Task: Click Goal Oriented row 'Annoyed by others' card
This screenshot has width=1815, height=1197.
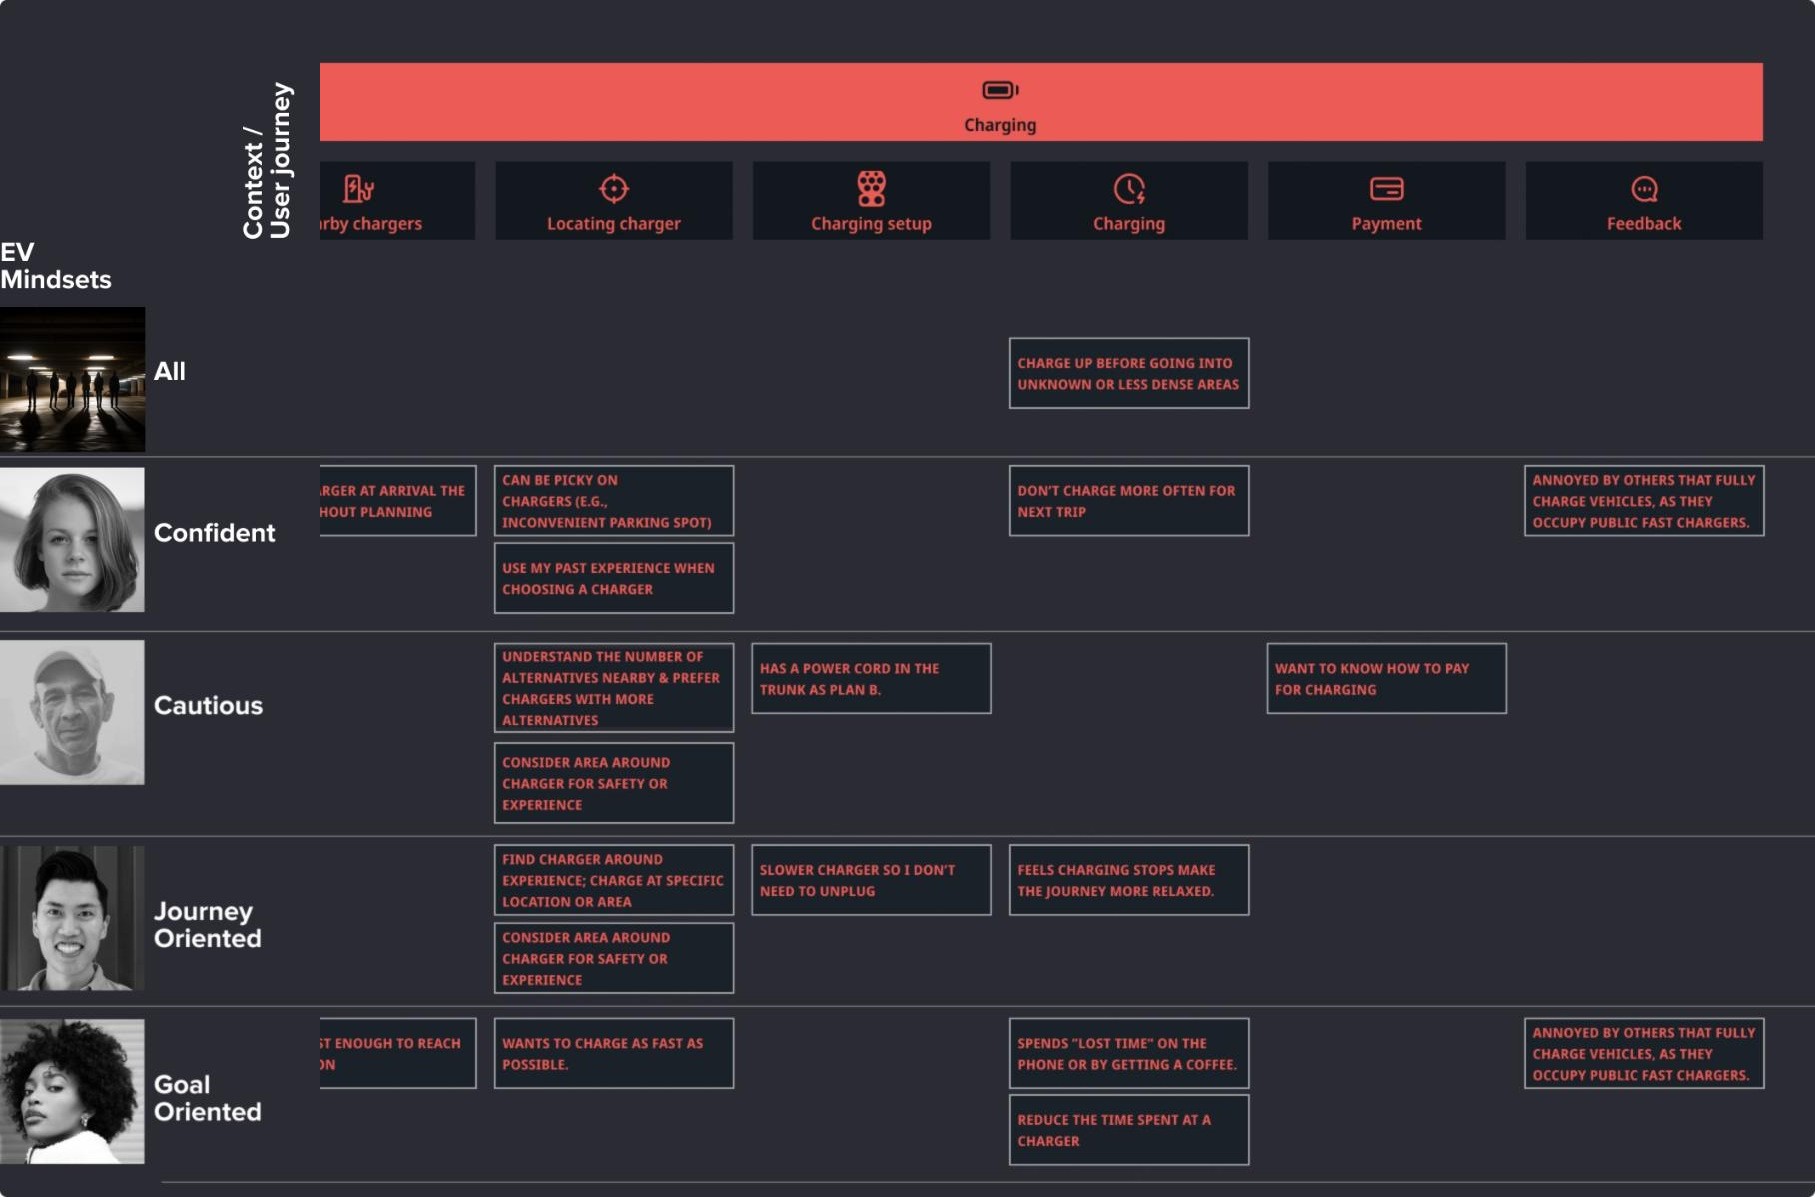Action: coord(1644,1053)
